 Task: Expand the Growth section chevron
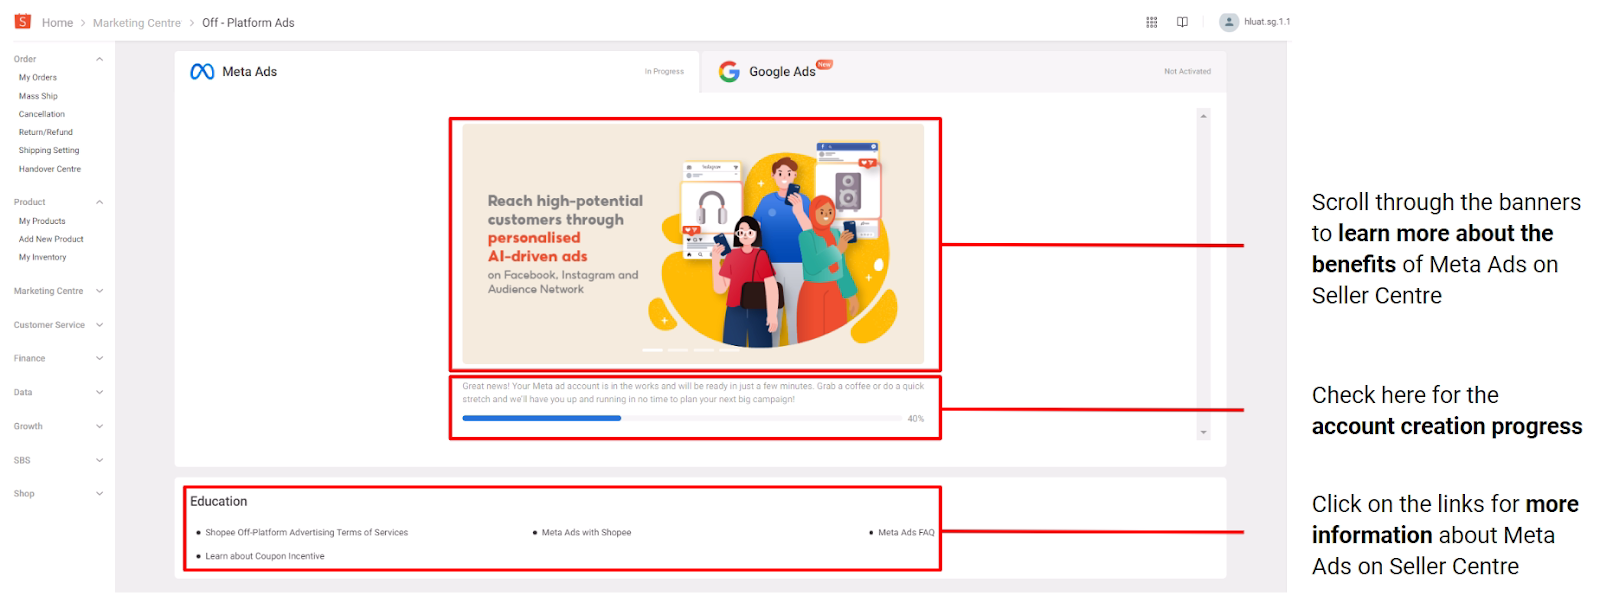(99, 426)
